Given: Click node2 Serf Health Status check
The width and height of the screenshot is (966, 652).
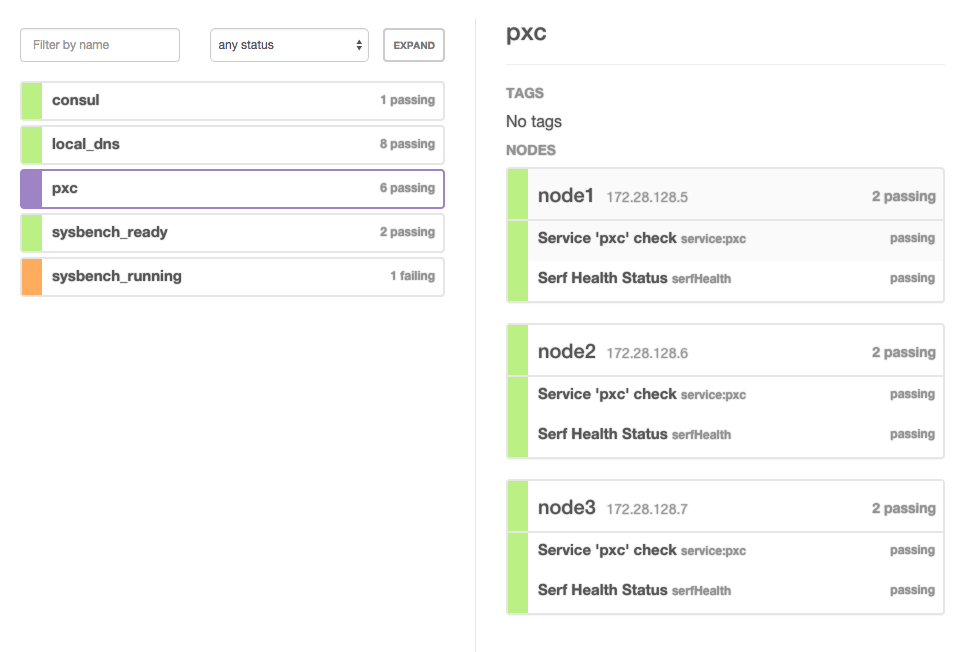Looking at the screenshot, I should click(735, 435).
